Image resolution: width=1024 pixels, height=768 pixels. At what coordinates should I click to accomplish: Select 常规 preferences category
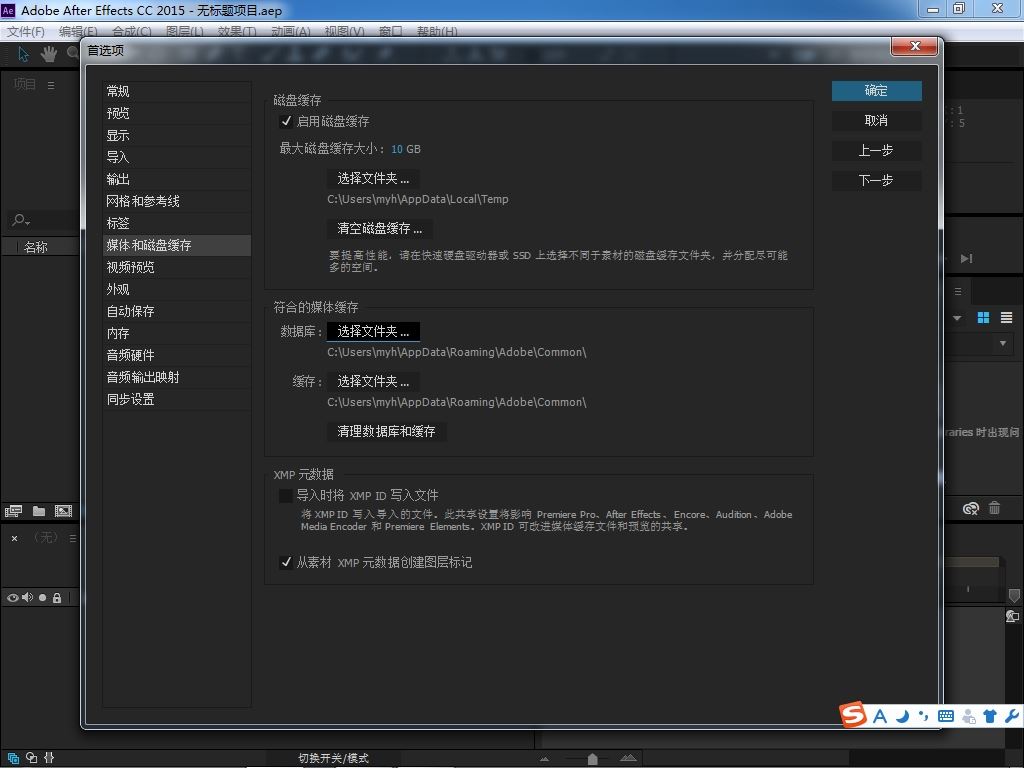pos(176,91)
